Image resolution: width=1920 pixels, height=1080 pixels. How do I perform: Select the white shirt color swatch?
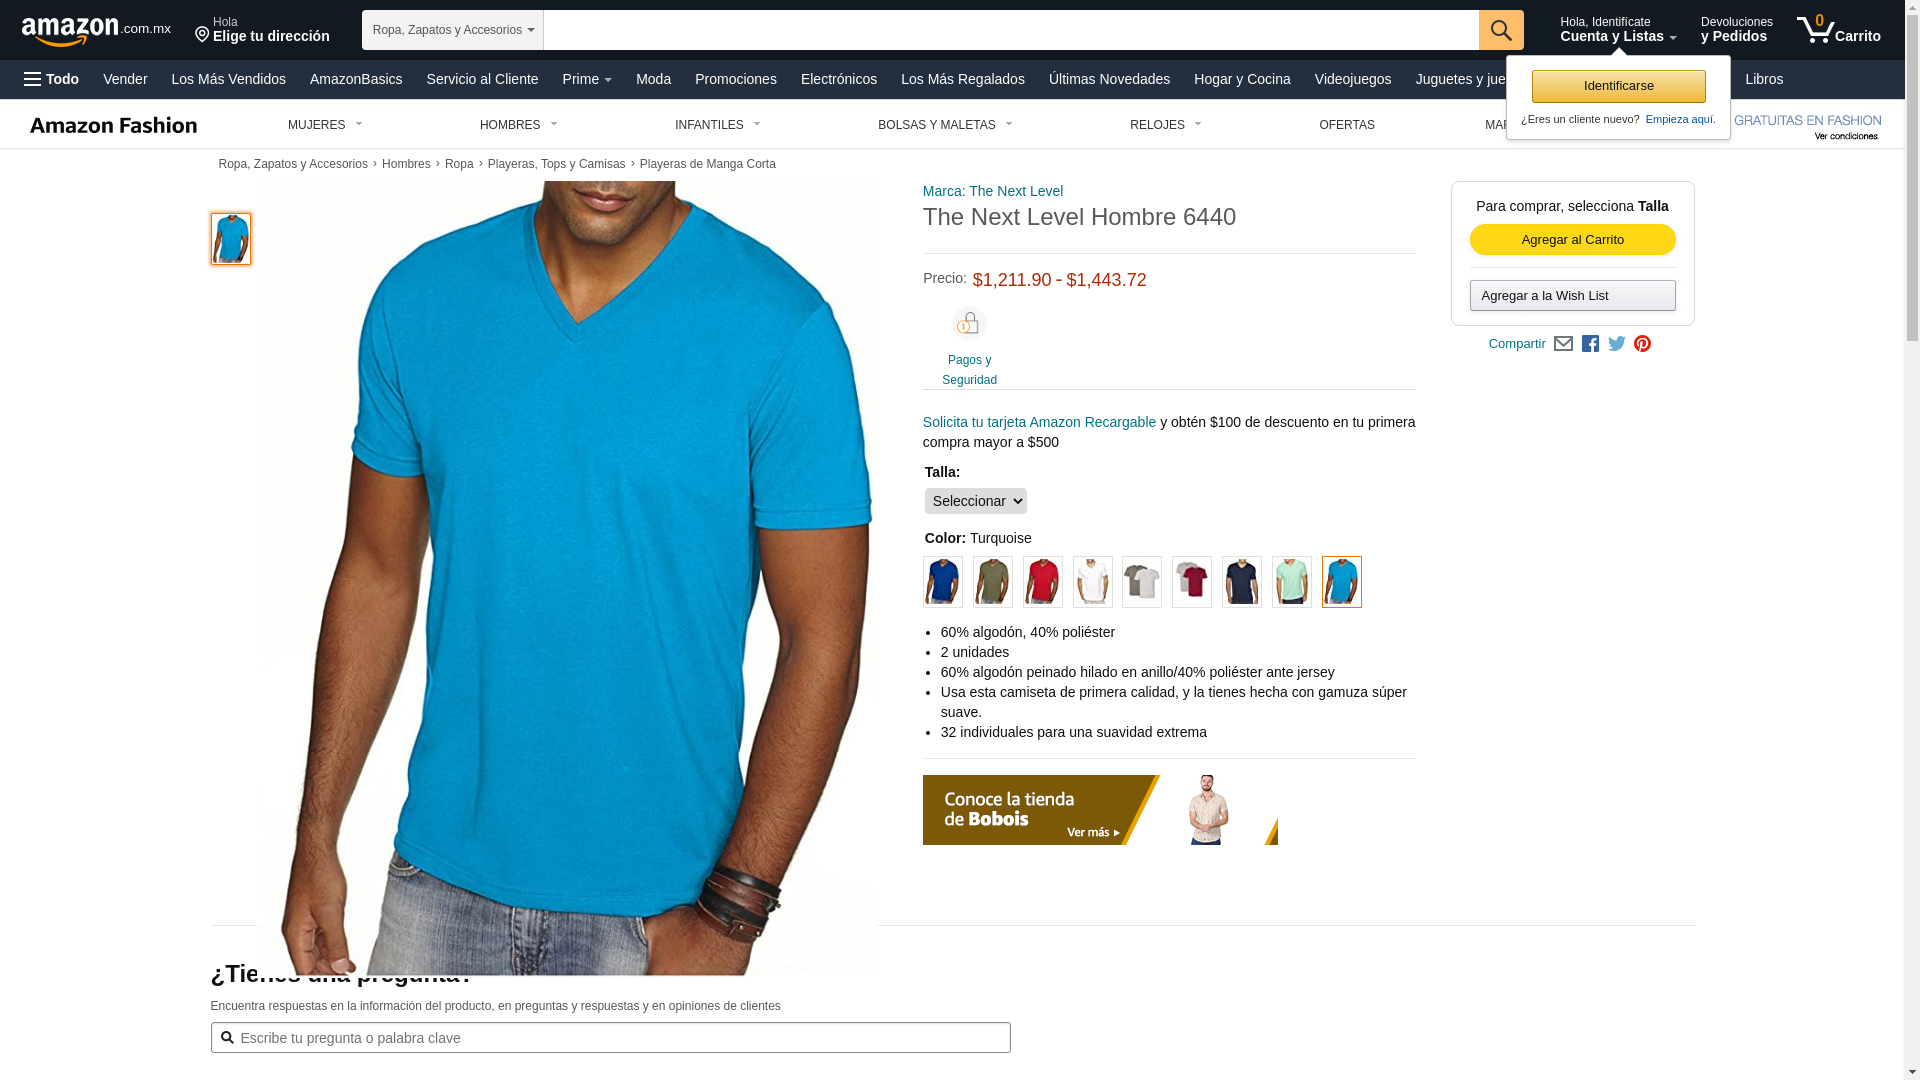tap(1092, 582)
